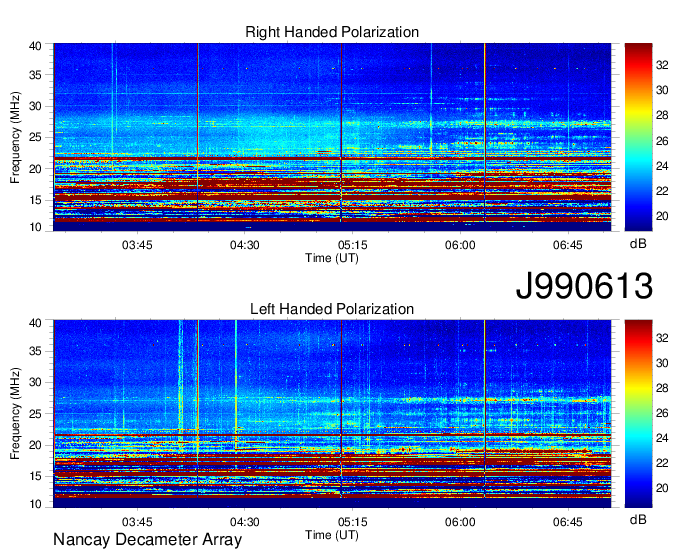Screen dimensions: 680x552
Task: Click the 06:00 tick on the bottom time axis
Action: pos(460,522)
